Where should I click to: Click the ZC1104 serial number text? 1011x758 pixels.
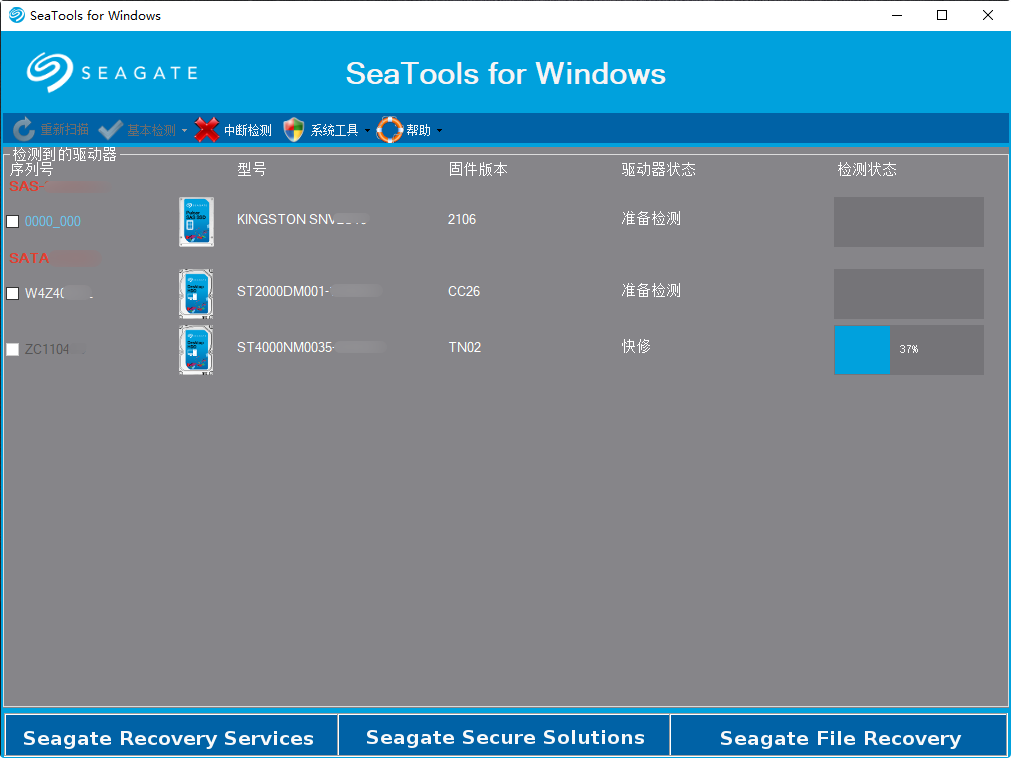[55, 349]
